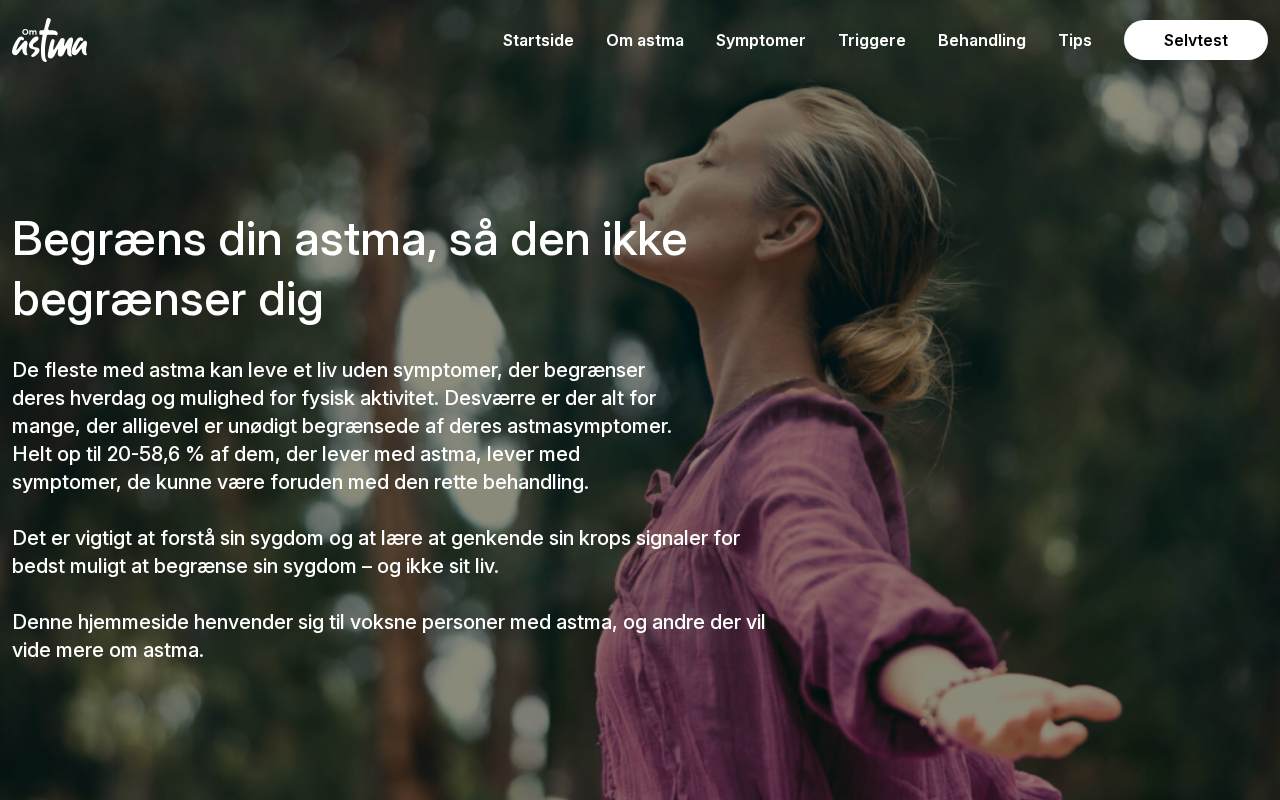The height and width of the screenshot is (800, 1280).
Task: Open the Startside navigation link
Action: pos(538,40)
